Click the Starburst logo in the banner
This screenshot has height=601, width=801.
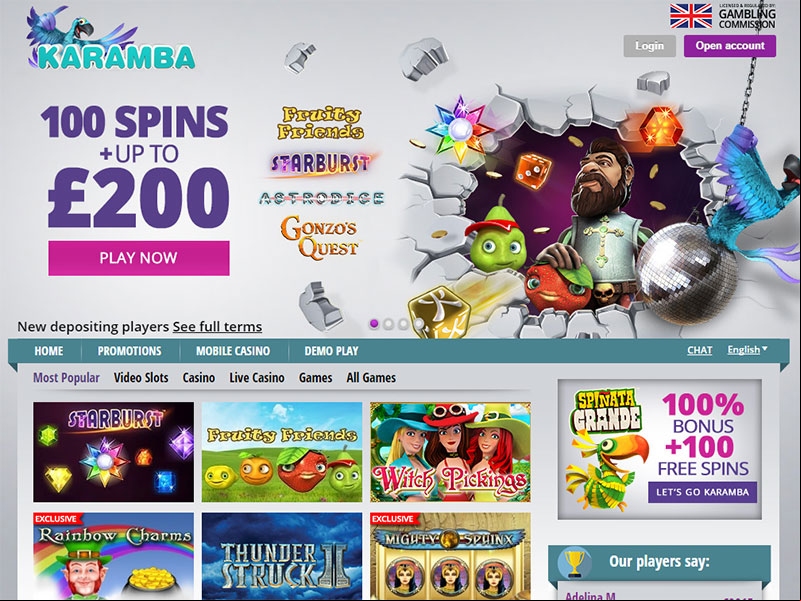pos(321,164)
